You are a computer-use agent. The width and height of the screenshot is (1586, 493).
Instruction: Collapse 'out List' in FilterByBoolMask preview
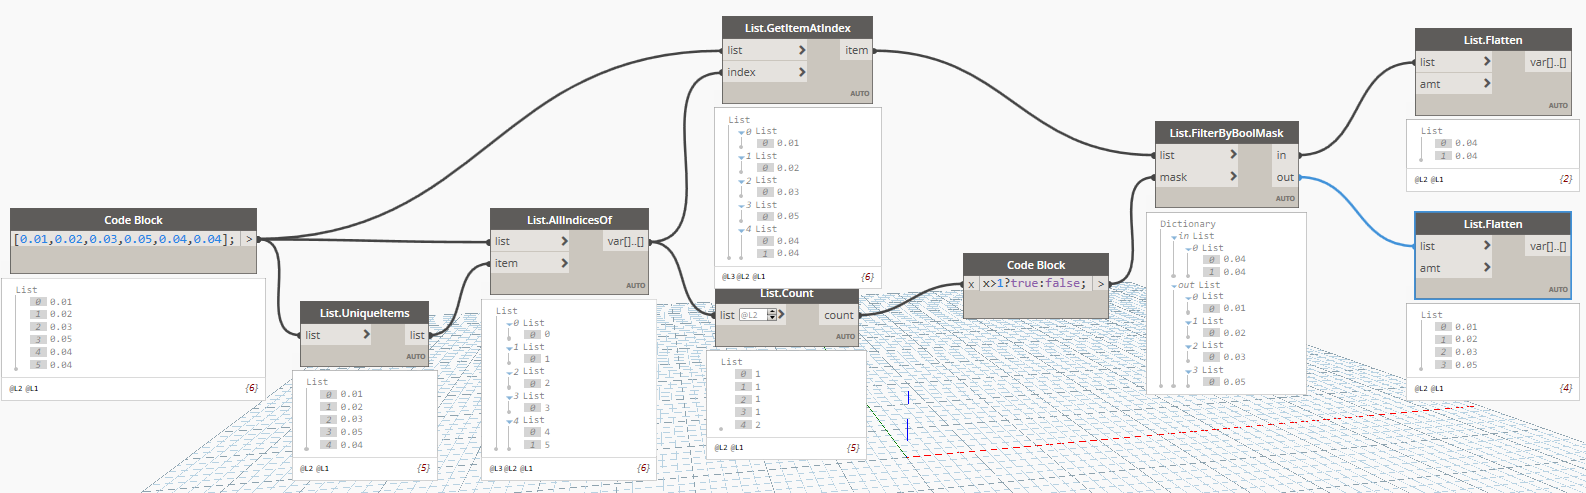[x=1174, y=286]
